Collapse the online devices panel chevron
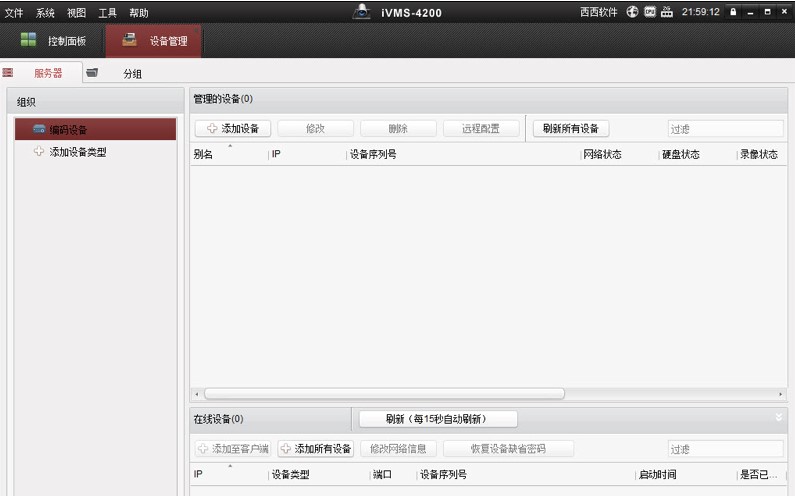The width and height of the screenshot is (795, 496). (x=779, y=417)
